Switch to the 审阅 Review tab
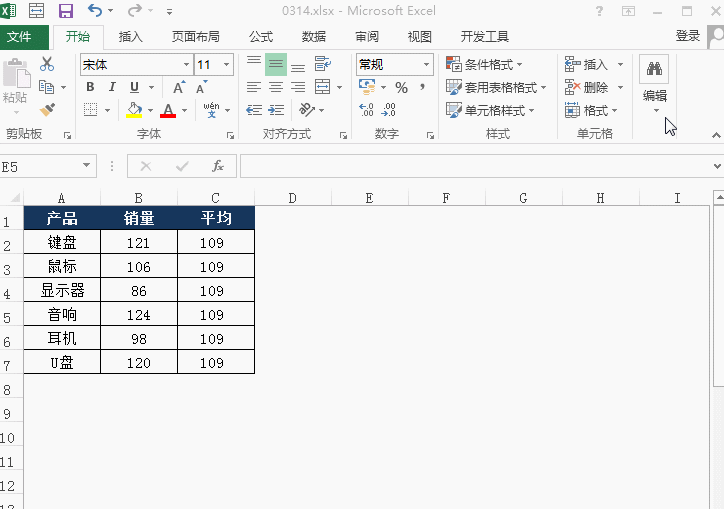Viewport: 724px width, 509px height. (x=367, y=37)
